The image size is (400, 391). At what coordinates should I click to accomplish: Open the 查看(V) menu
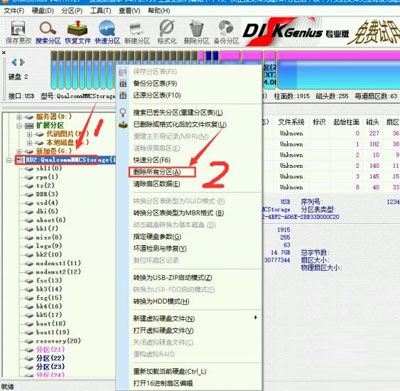129,11
